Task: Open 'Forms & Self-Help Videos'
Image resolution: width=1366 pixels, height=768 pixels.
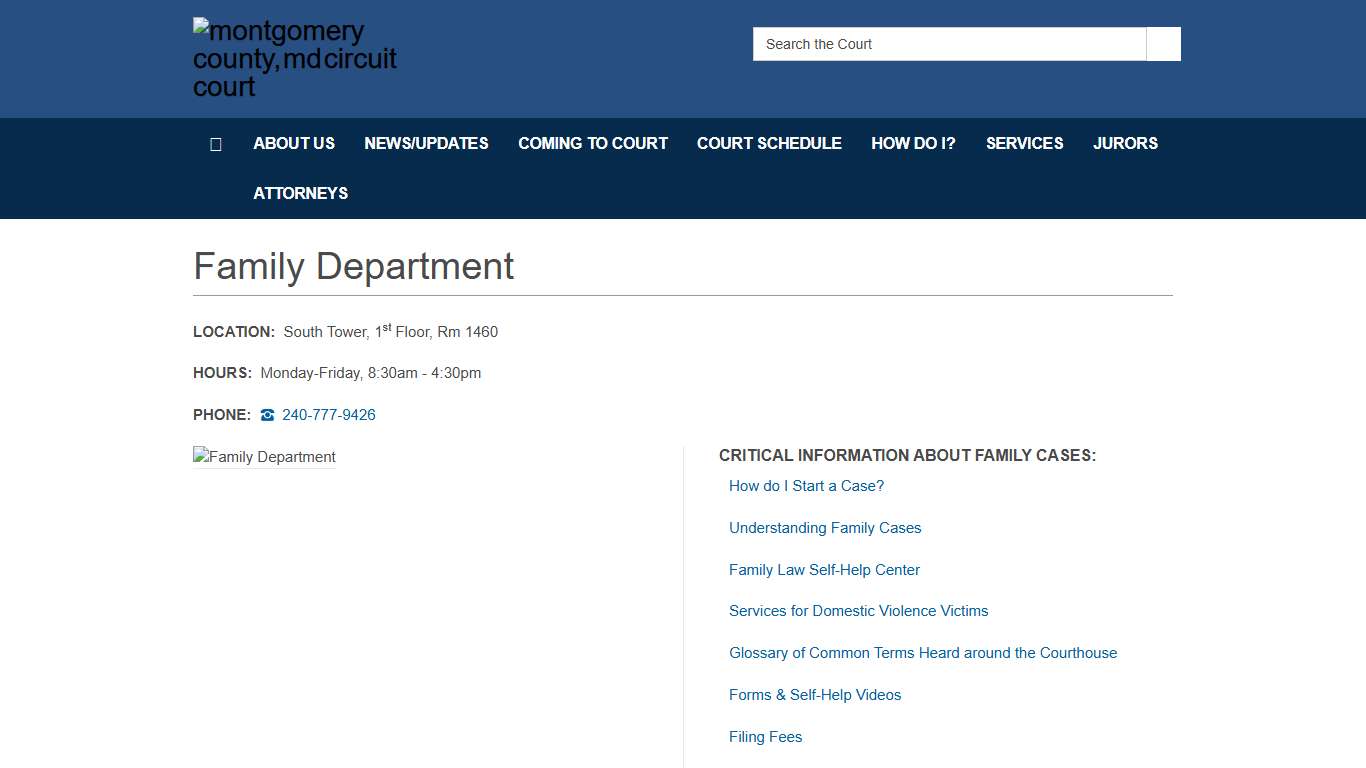Action: (814, 694)
